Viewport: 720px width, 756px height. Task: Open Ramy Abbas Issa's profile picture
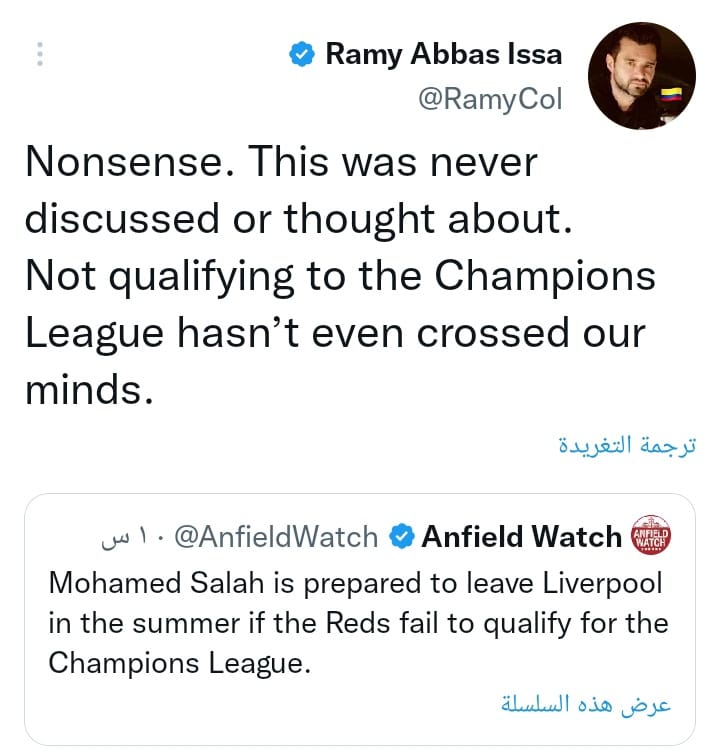click(641, 76)
